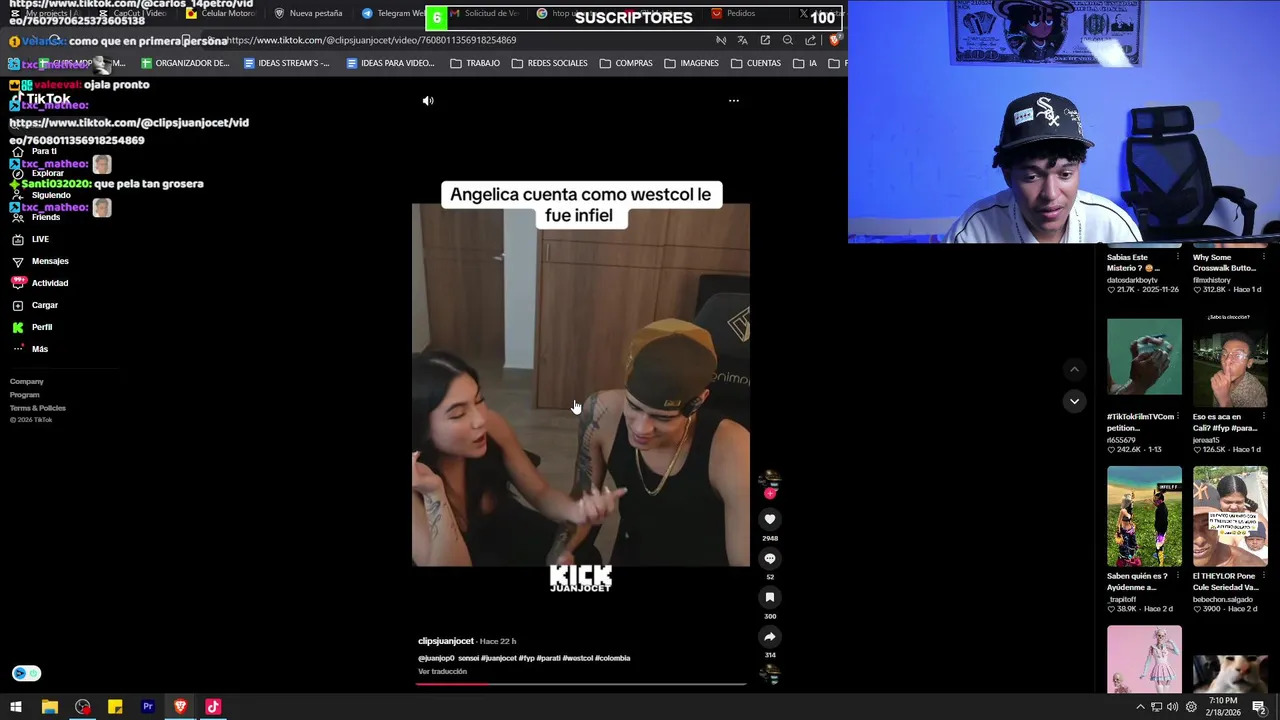
Task: Open TRABAJO bookmarks folder
Action: point(475,63)
